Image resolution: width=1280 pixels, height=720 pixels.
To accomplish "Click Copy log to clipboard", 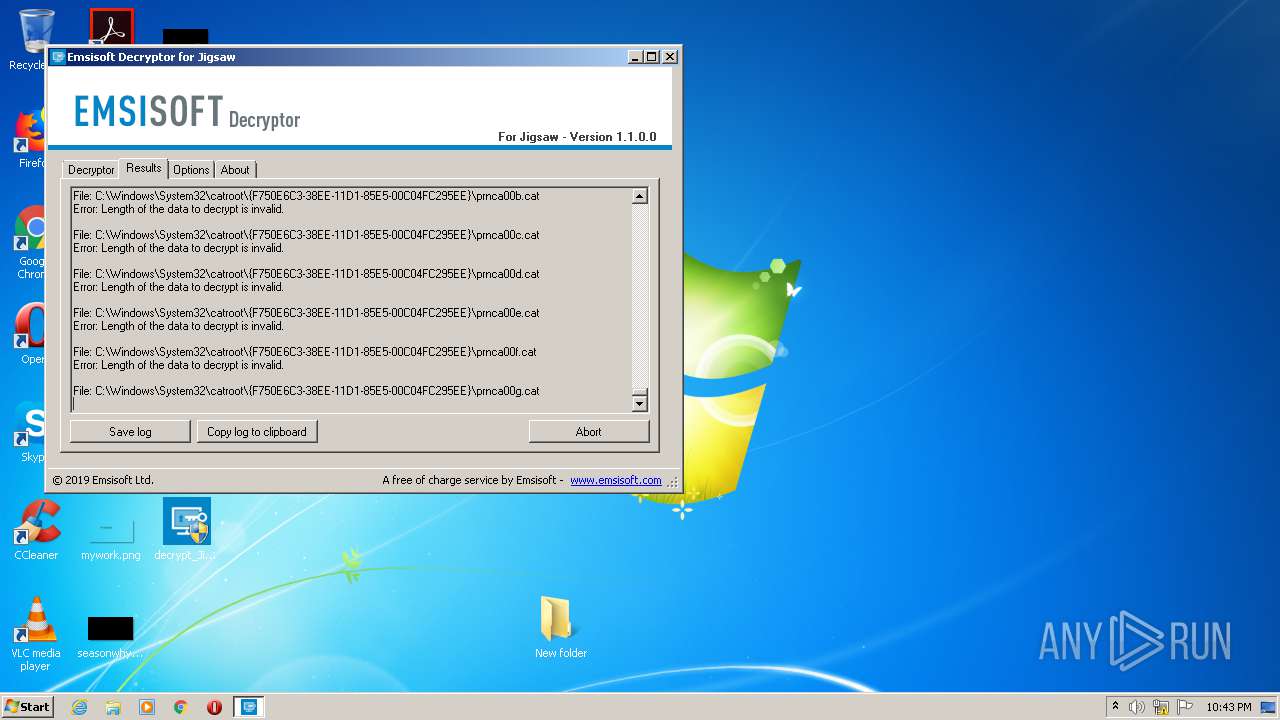I will pos(257,431).
